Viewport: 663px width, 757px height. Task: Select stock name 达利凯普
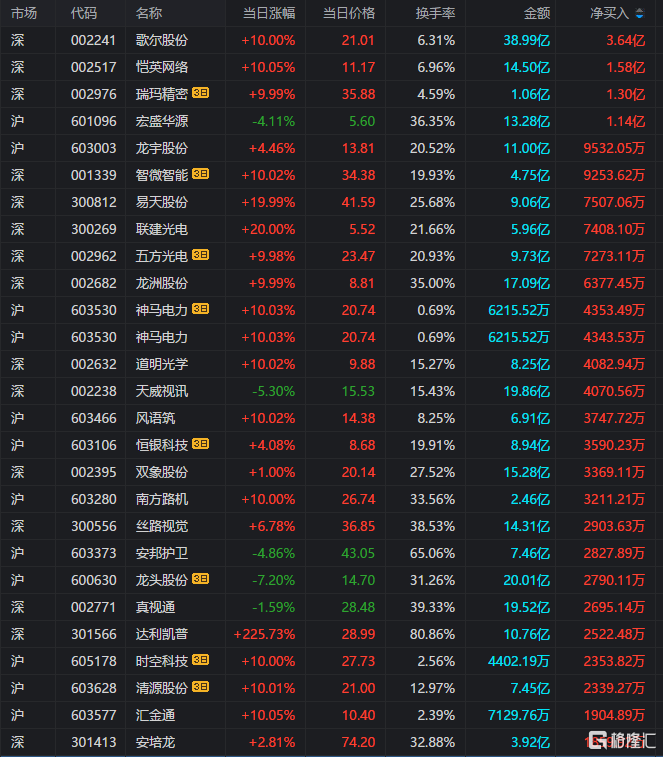tap(162, 634)
